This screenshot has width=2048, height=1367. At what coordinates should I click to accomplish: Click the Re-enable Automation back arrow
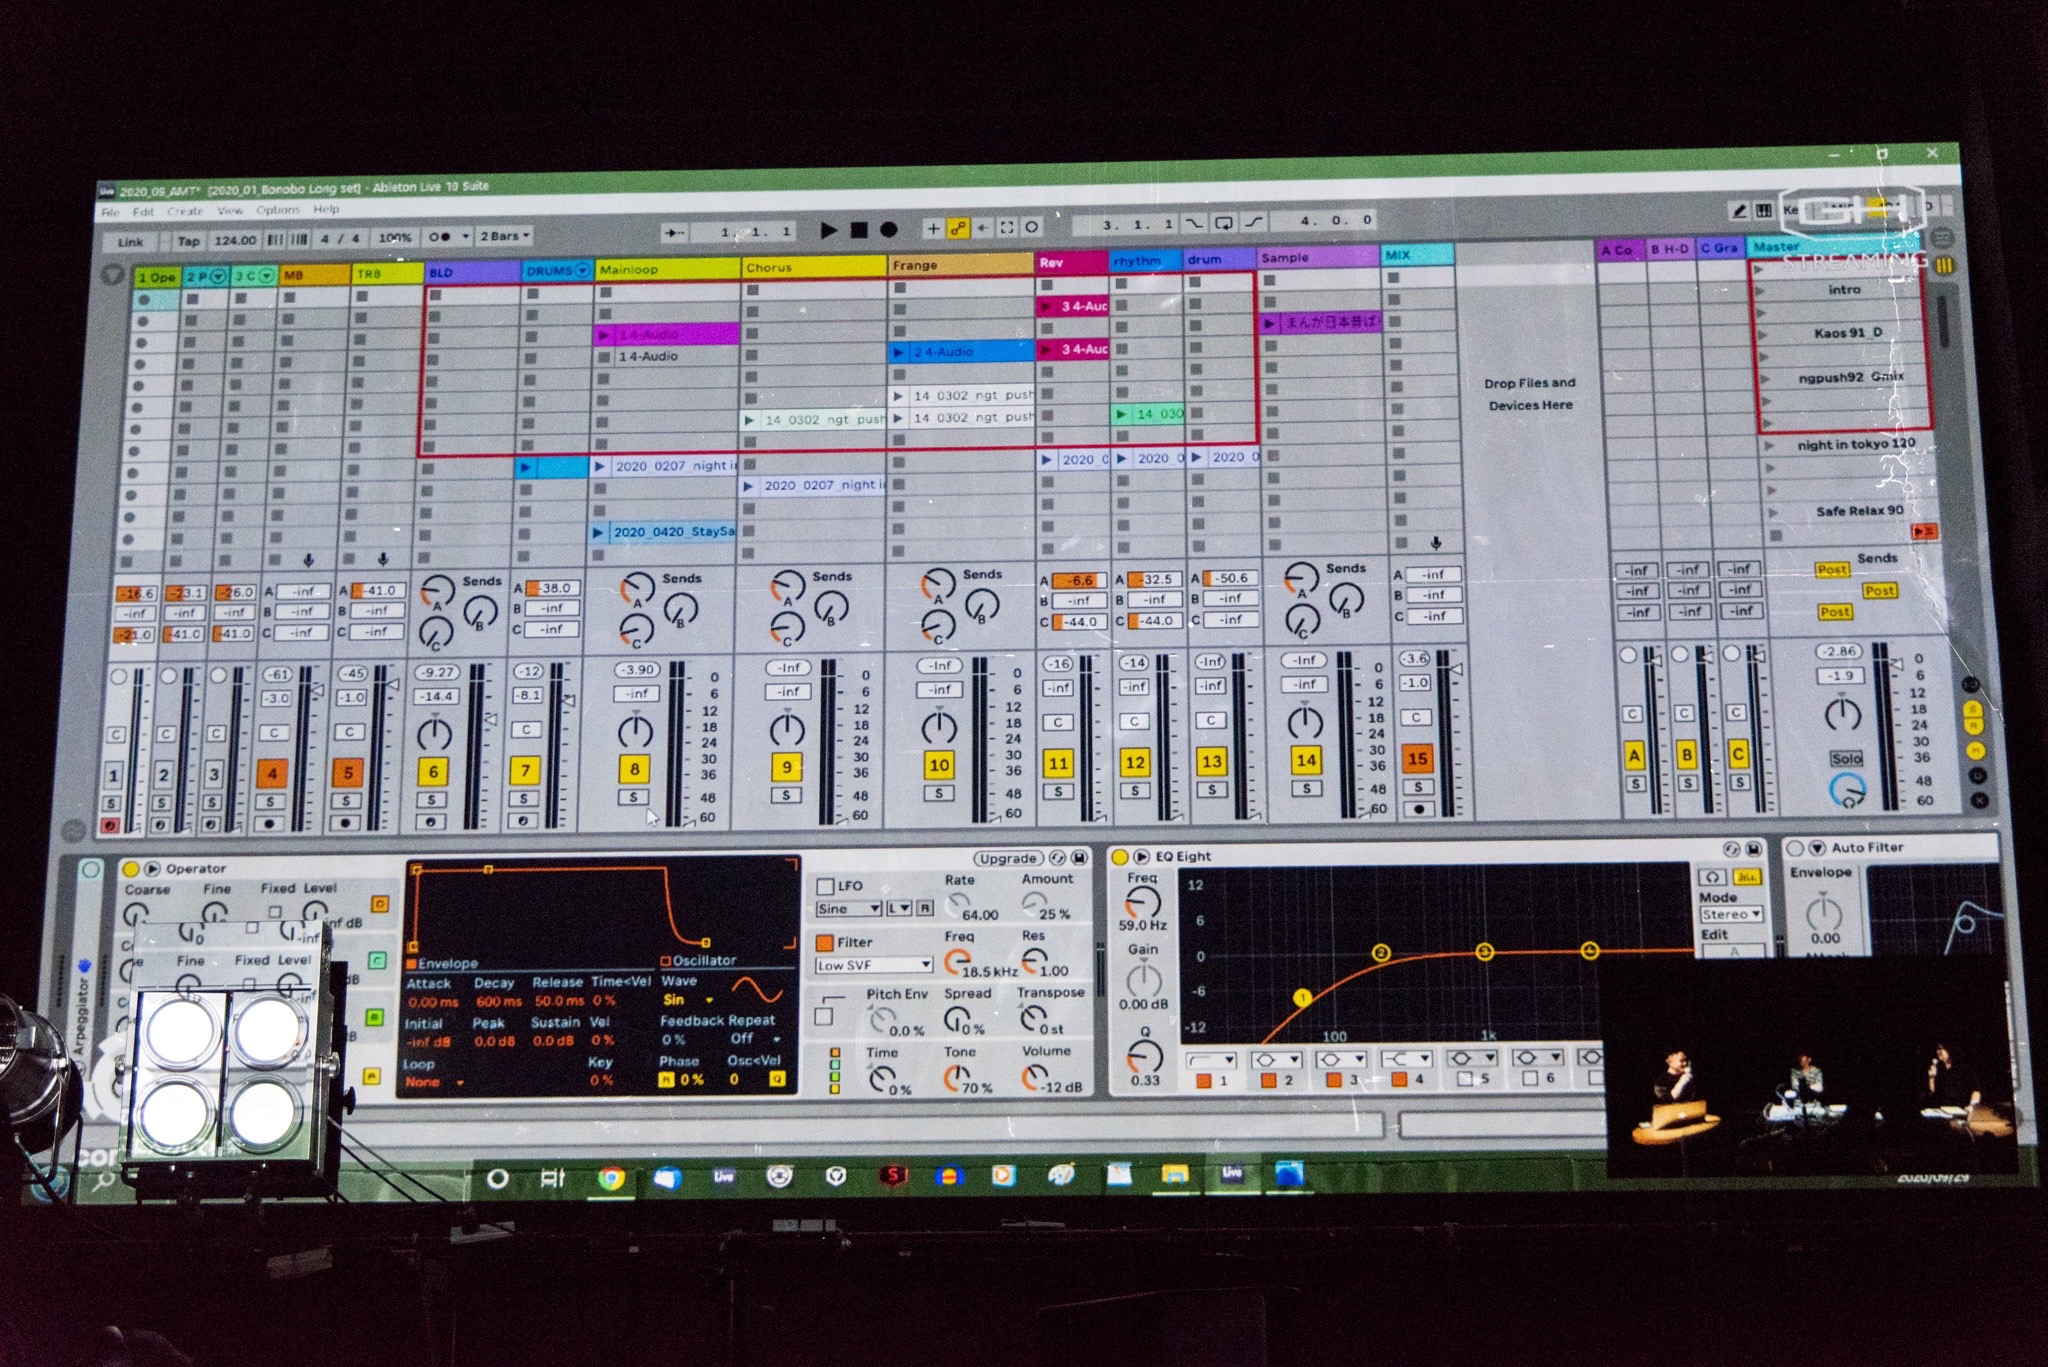click(x=983, y=228)
